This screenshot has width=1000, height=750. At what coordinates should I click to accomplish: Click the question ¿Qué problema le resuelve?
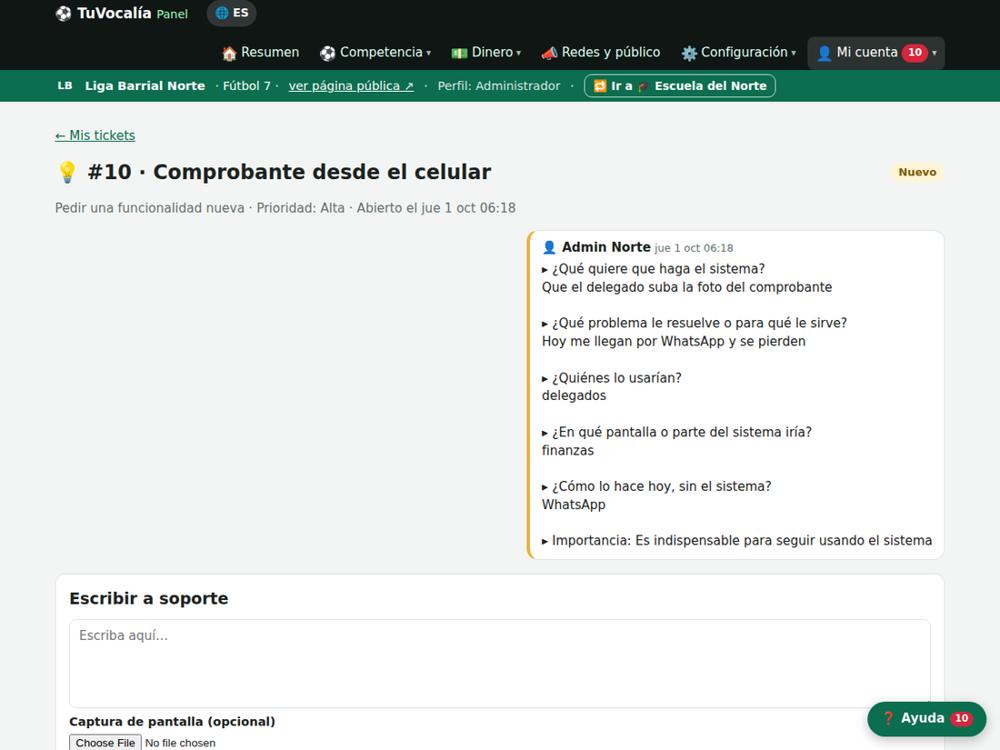[x=699, y=323]
